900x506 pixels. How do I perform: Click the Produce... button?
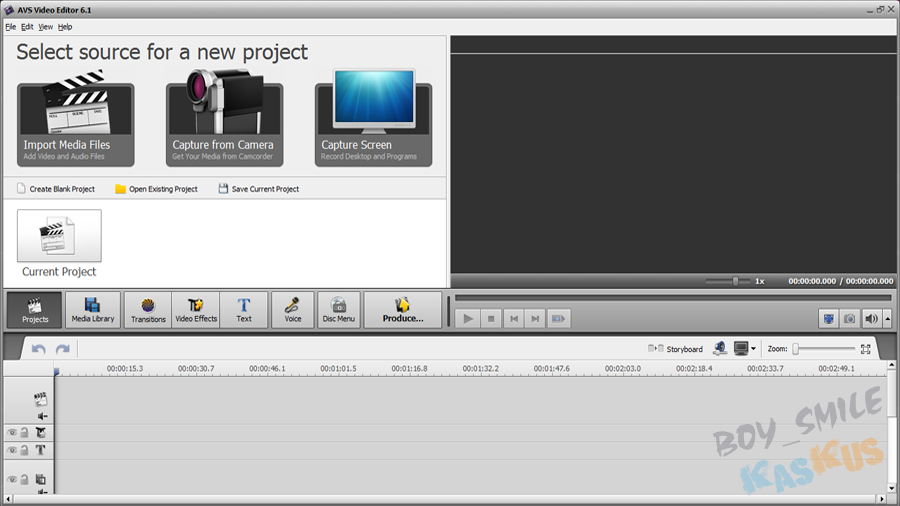click(403, 310)
